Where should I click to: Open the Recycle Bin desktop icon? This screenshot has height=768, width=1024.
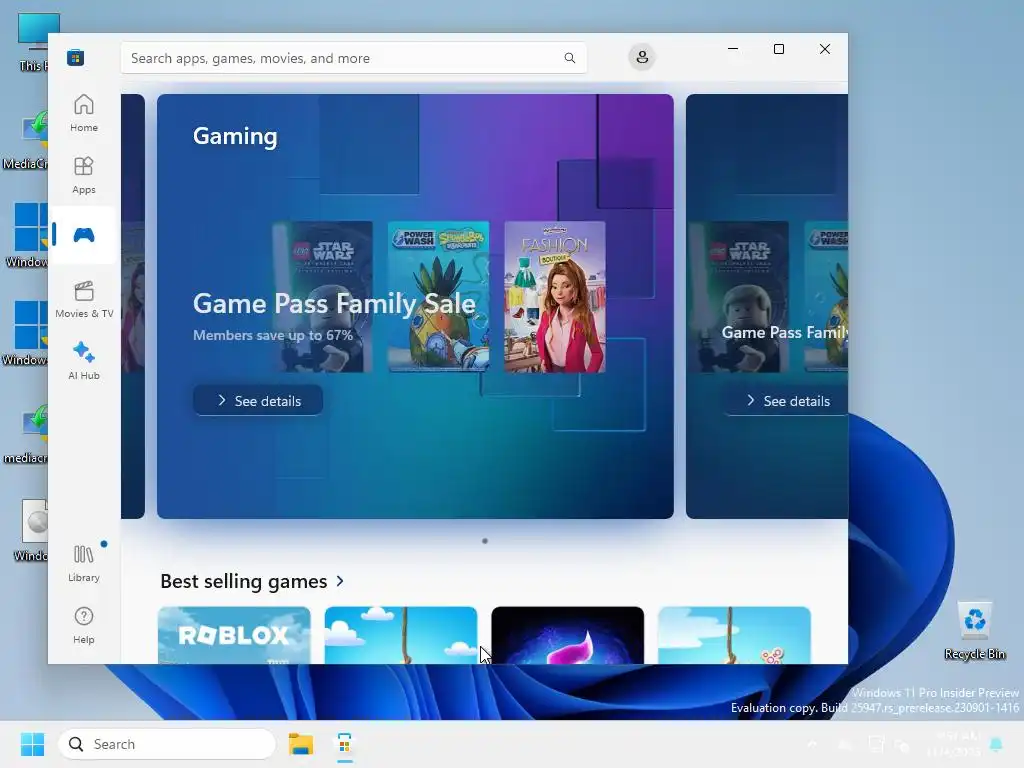tap(974, 630)
